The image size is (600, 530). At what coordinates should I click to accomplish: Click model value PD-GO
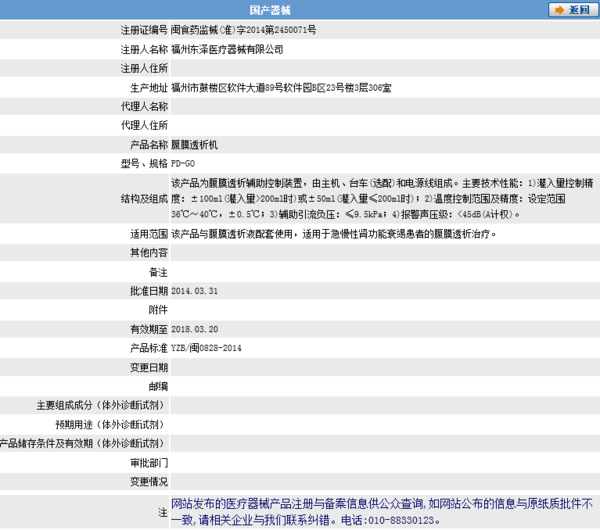183,163
